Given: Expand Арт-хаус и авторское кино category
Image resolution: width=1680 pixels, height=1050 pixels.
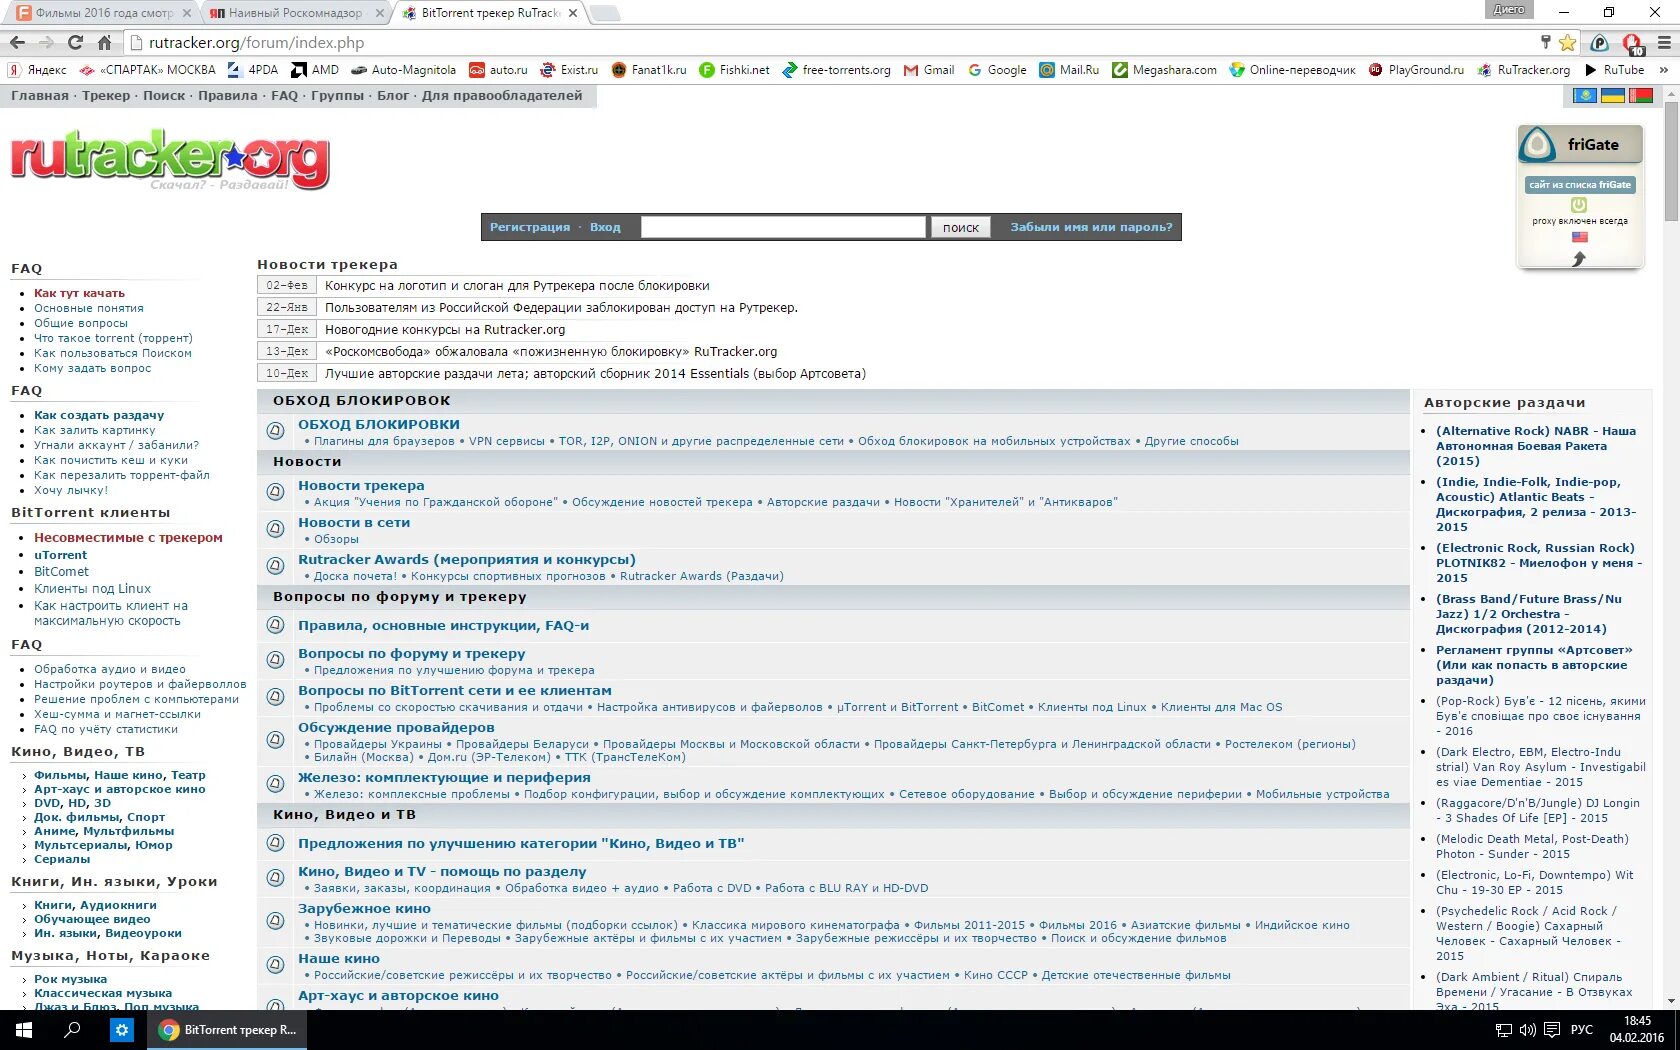Looking at the screenshot, I should point(120,789).
